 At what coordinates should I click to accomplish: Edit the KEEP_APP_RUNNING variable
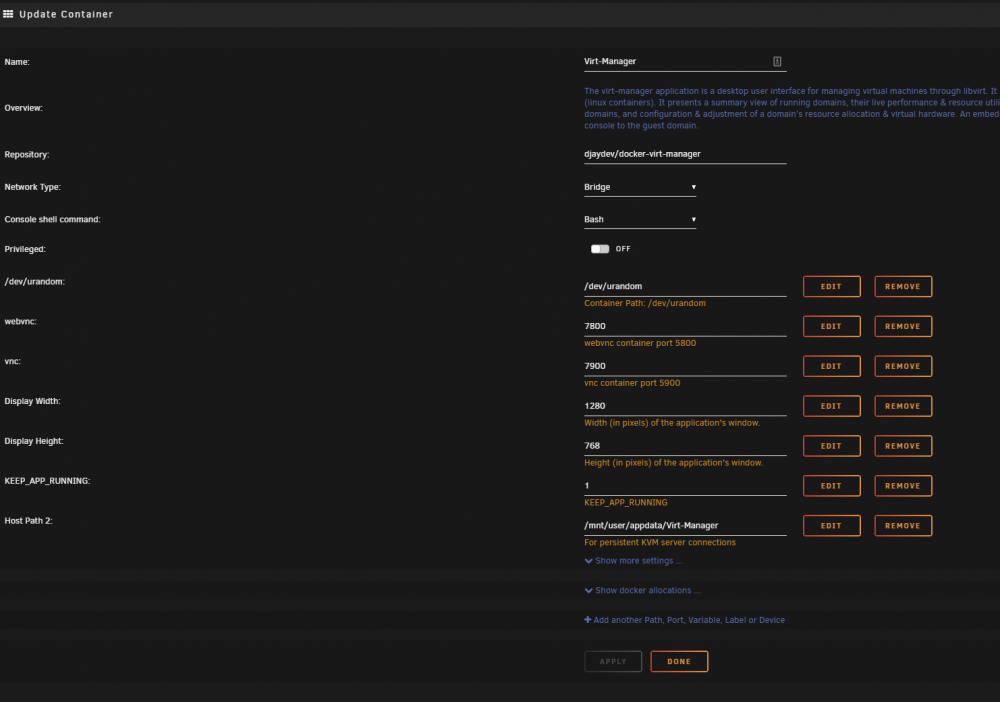[x=832, y=486]
